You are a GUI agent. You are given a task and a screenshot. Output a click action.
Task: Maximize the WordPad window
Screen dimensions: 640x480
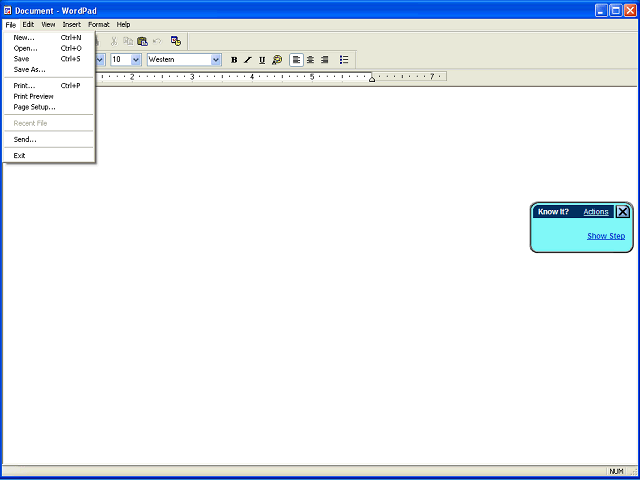click(x=616, y=11)
